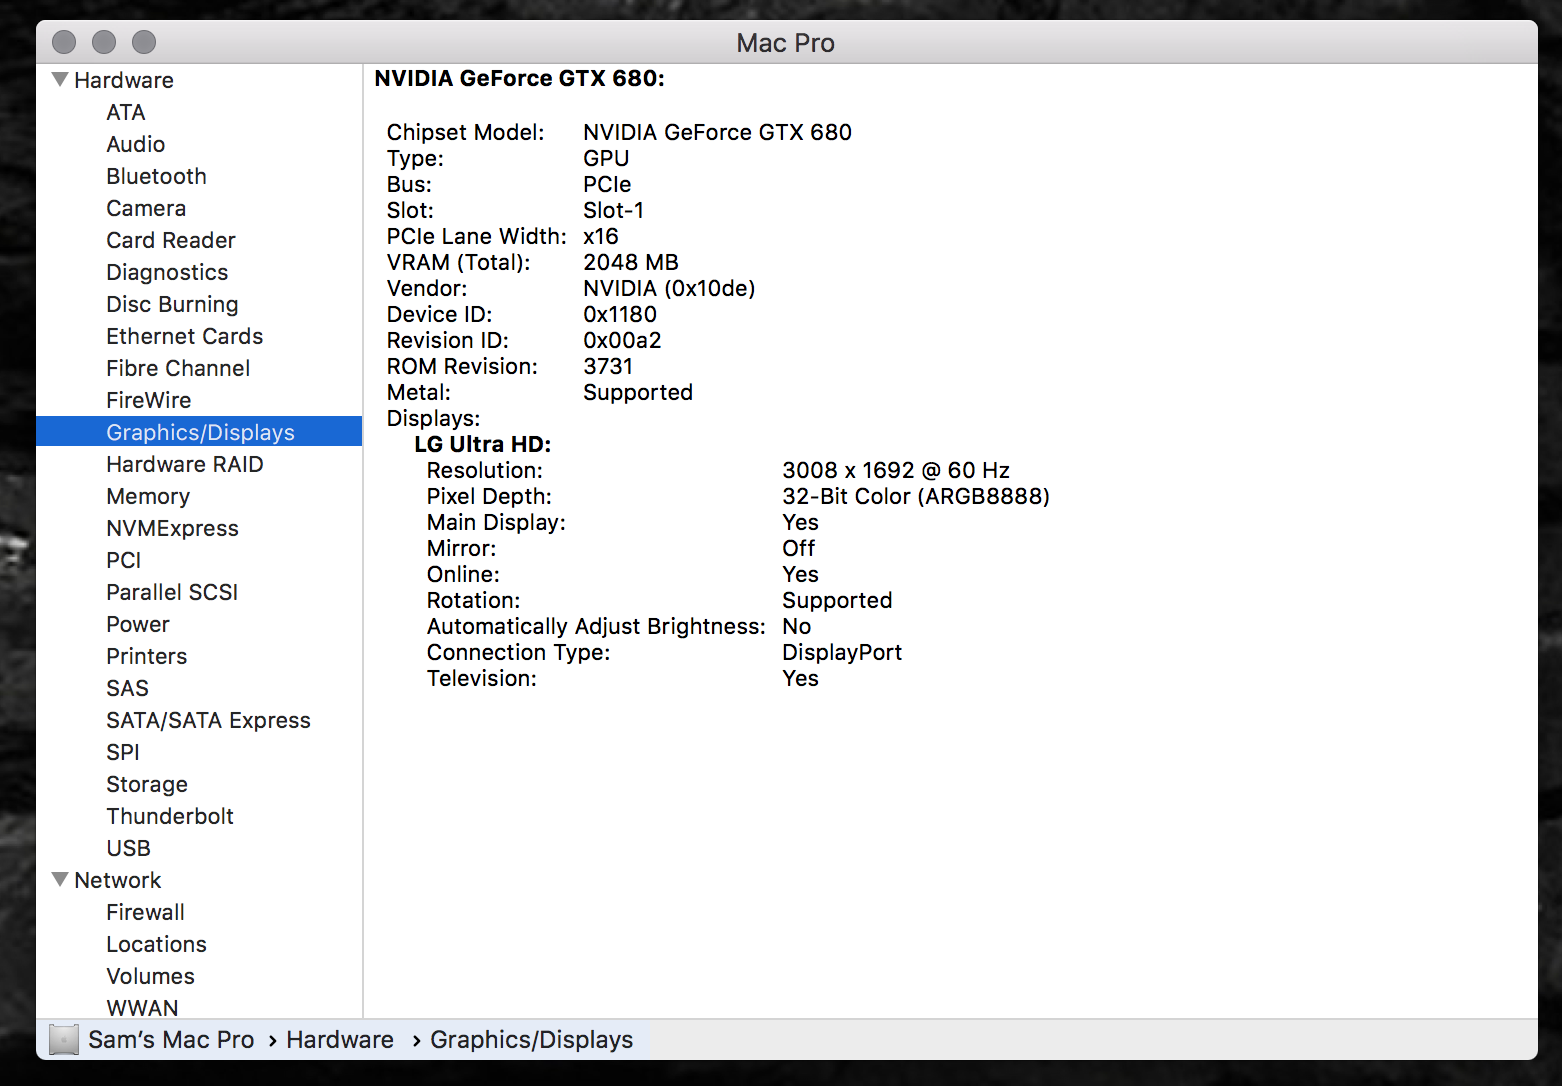The height and width of the screenshot is (1086, 1562).
Task: Minimize the Mac Pro window
Action: click(x=104, y=42)
